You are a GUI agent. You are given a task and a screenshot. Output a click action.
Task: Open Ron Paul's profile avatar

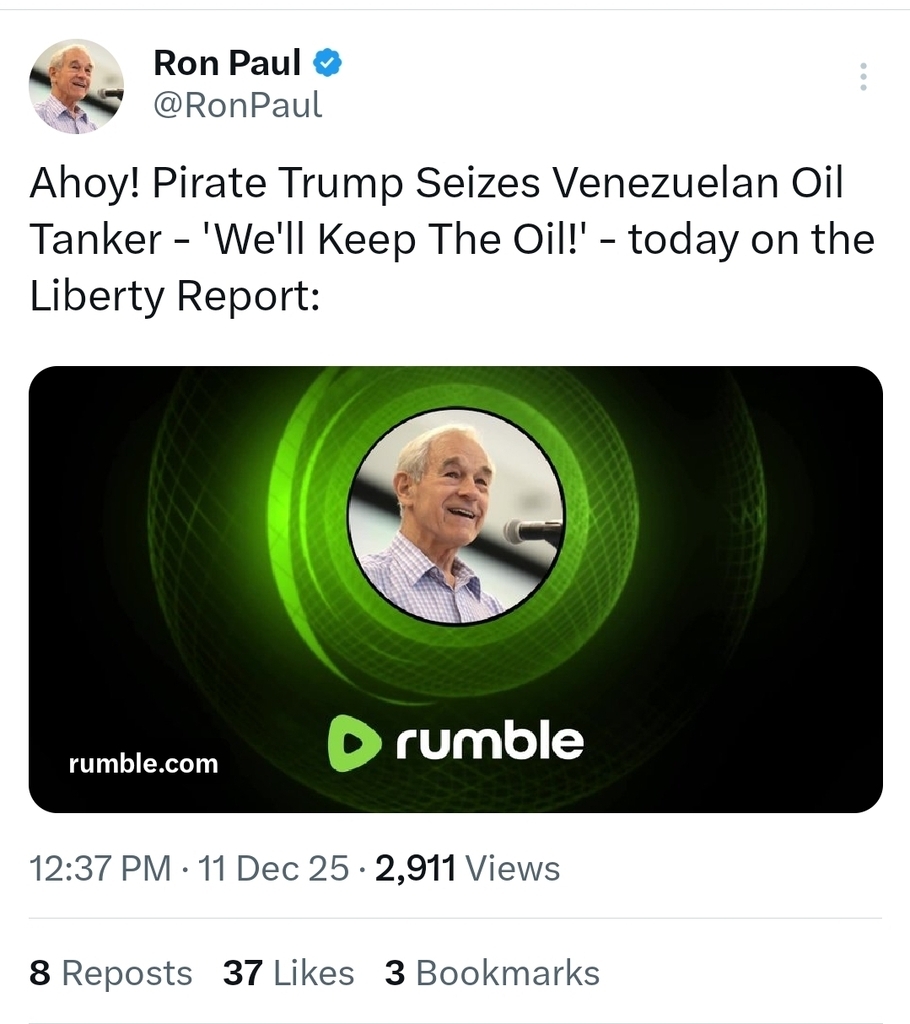click(76, 87)
